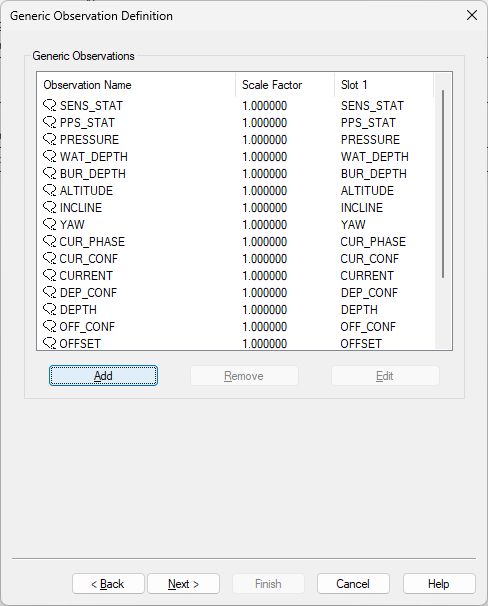Select the CURRENT observation icon
Screen dimensions: 488x606
point(49,275)
